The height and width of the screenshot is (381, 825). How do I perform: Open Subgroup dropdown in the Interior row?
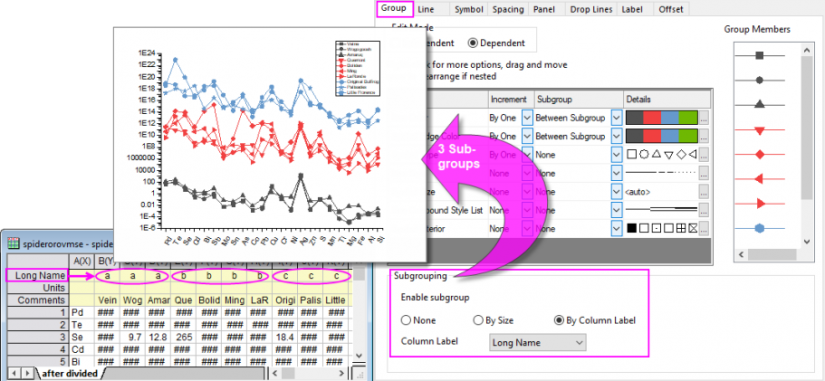617,228
